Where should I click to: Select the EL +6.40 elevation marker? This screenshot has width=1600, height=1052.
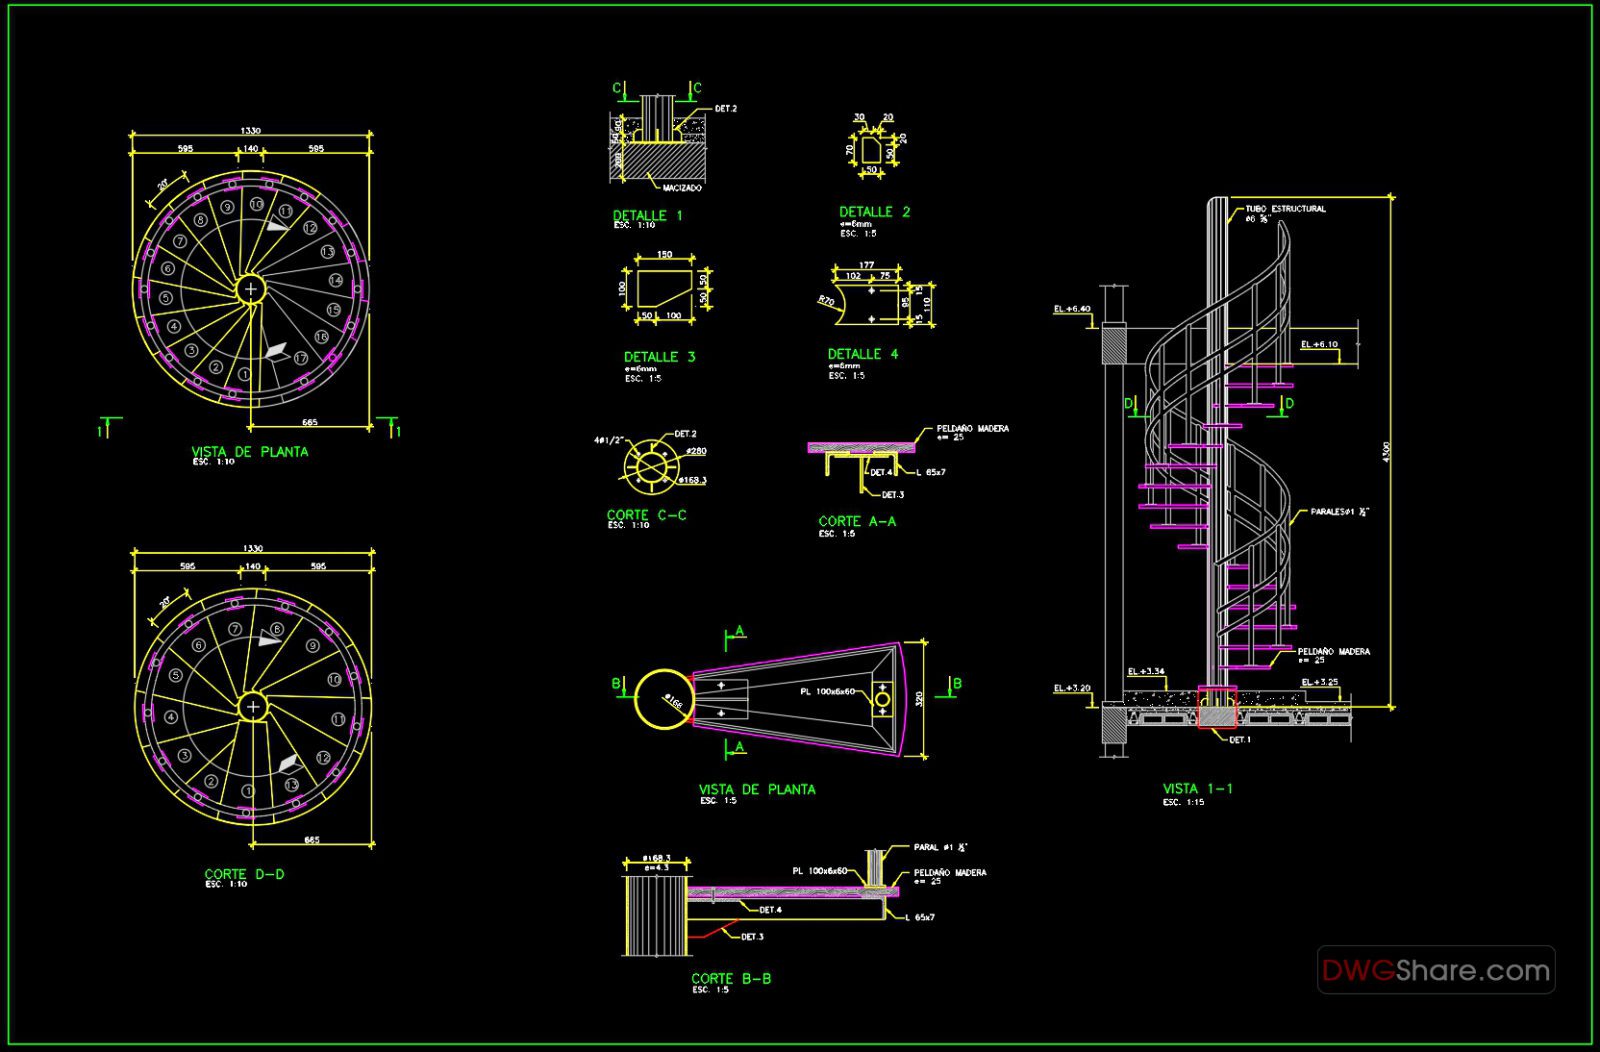1070,310
